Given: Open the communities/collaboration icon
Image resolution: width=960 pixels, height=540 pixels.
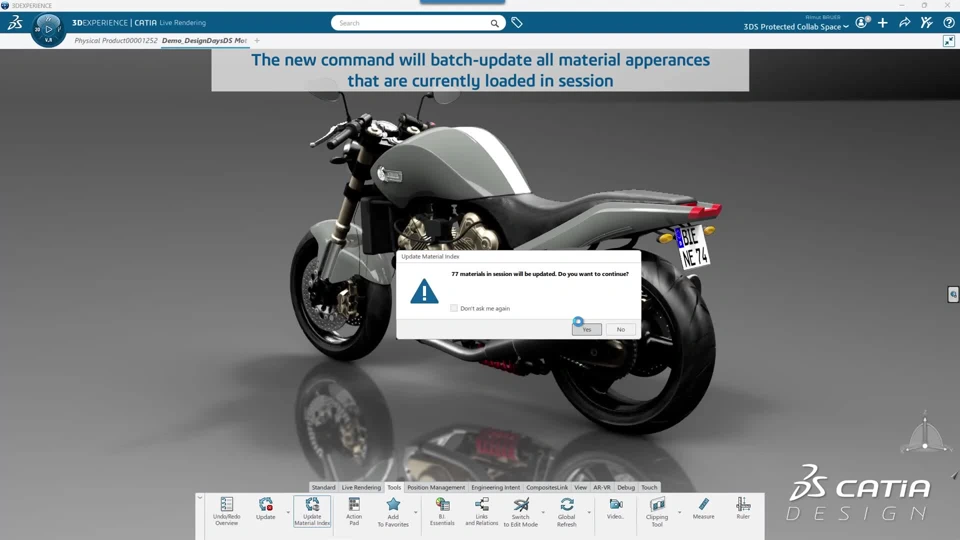Looking at the screenshot, I should pos(926,23).
